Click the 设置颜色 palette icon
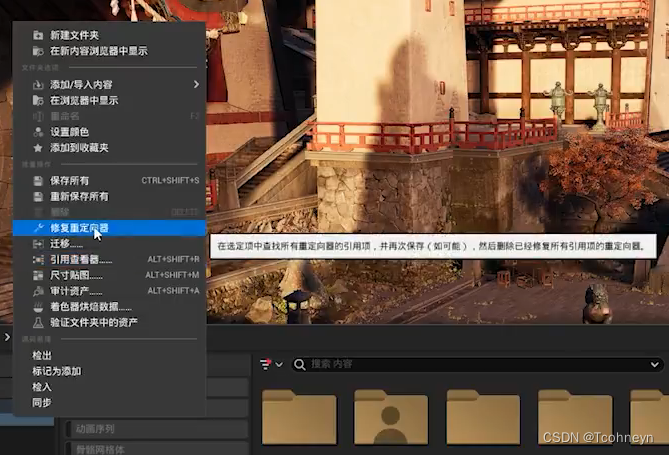 (38, 132)
